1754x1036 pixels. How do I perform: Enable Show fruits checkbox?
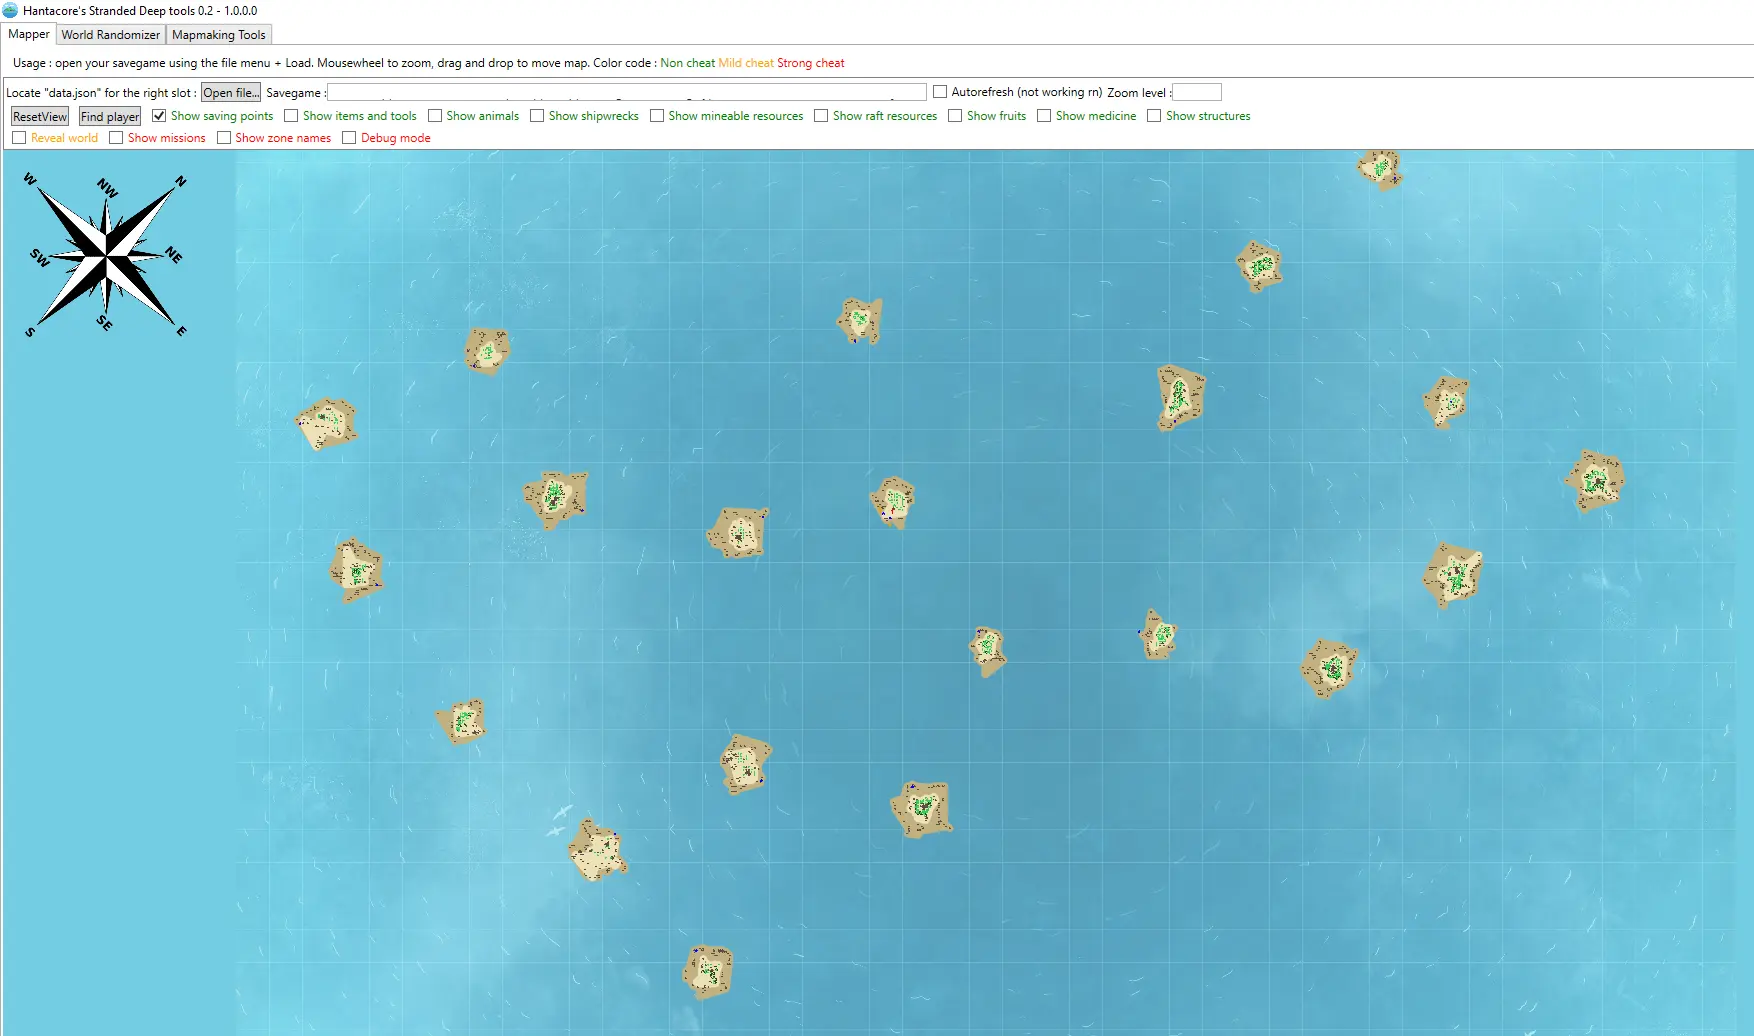[955, 116]
